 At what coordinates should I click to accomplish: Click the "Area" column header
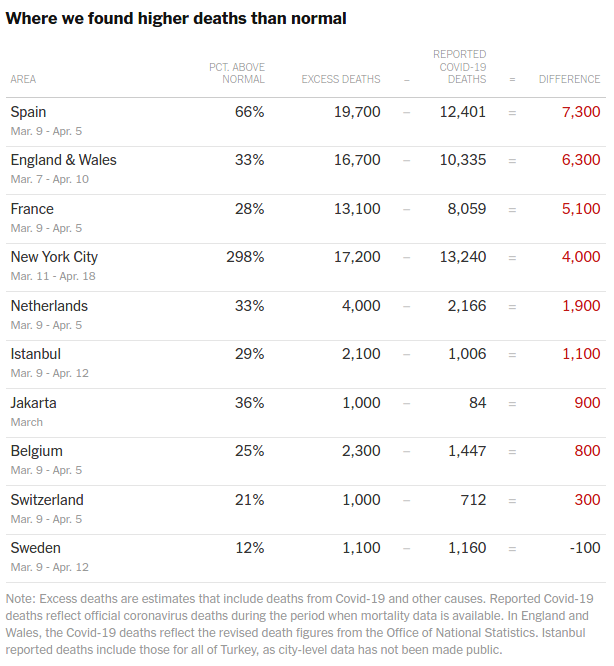tap(23, 80)
